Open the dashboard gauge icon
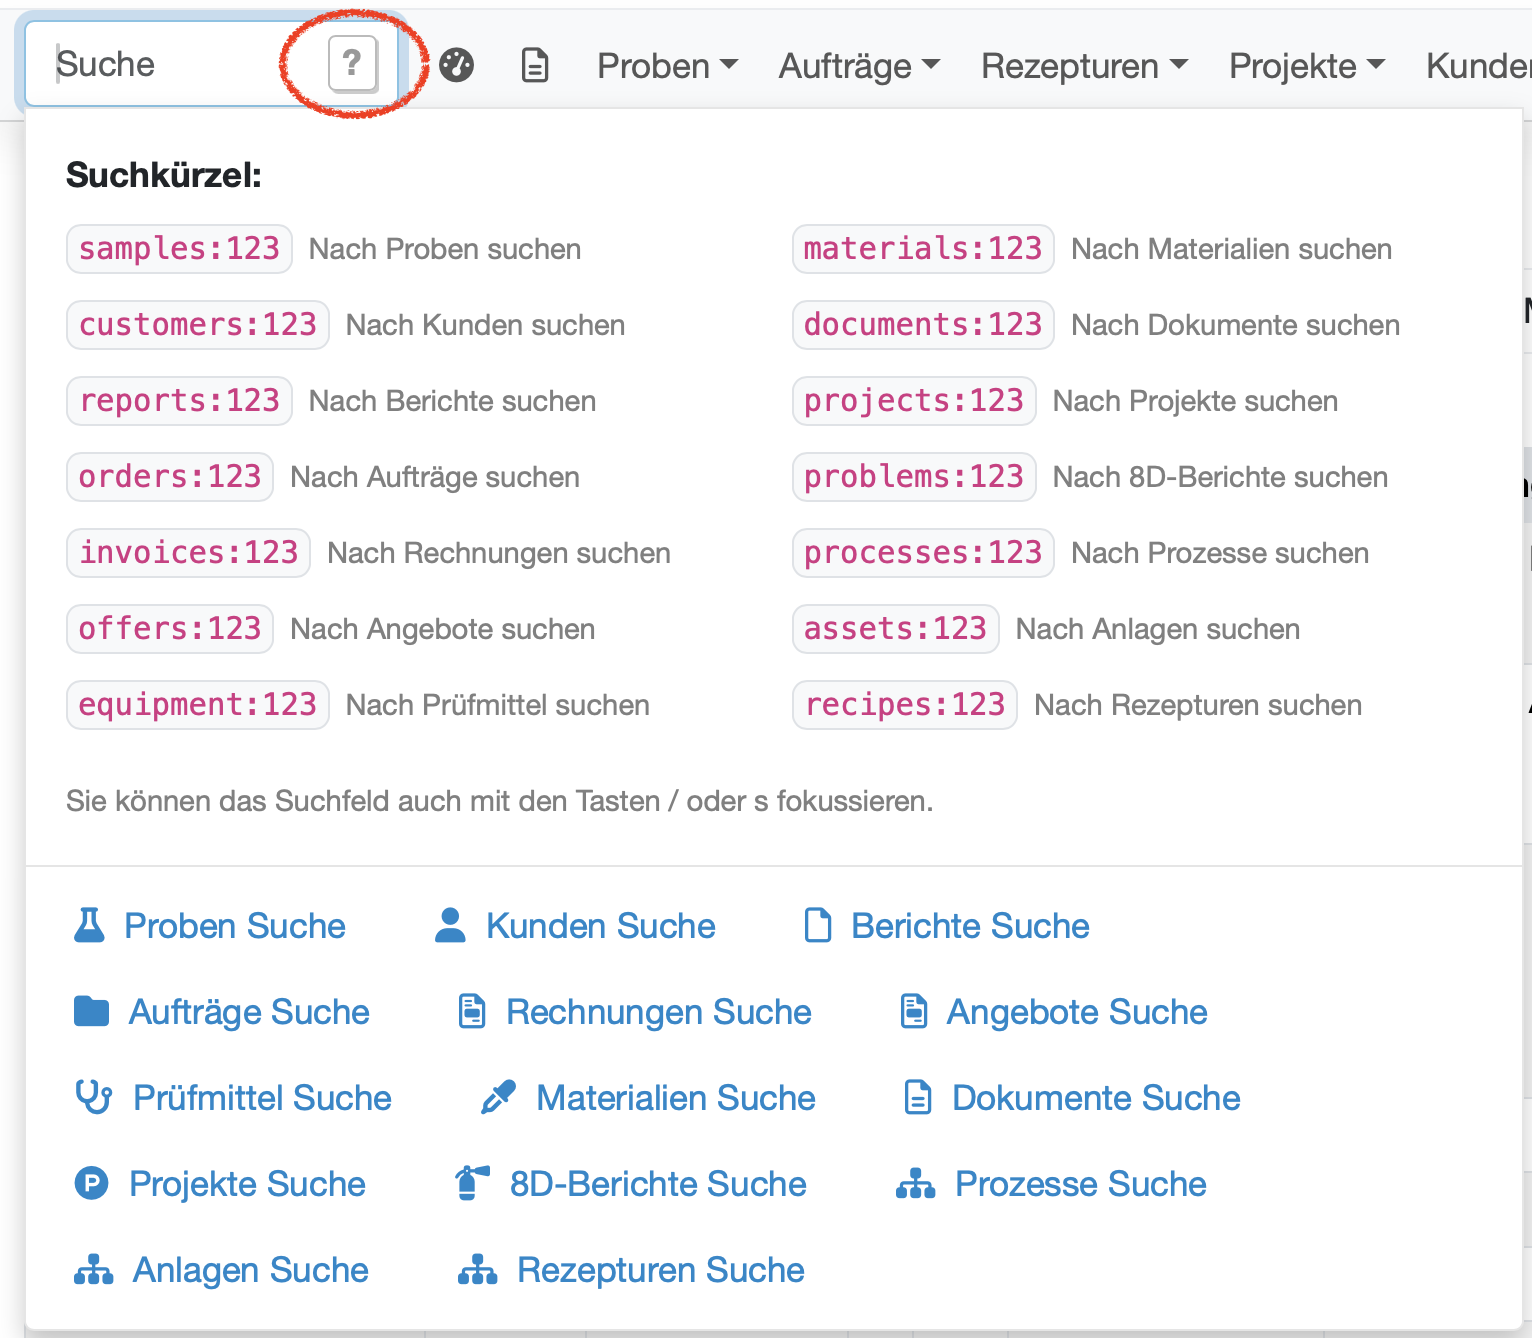This screenshot has height=1338, width=1532. point(457,66)
